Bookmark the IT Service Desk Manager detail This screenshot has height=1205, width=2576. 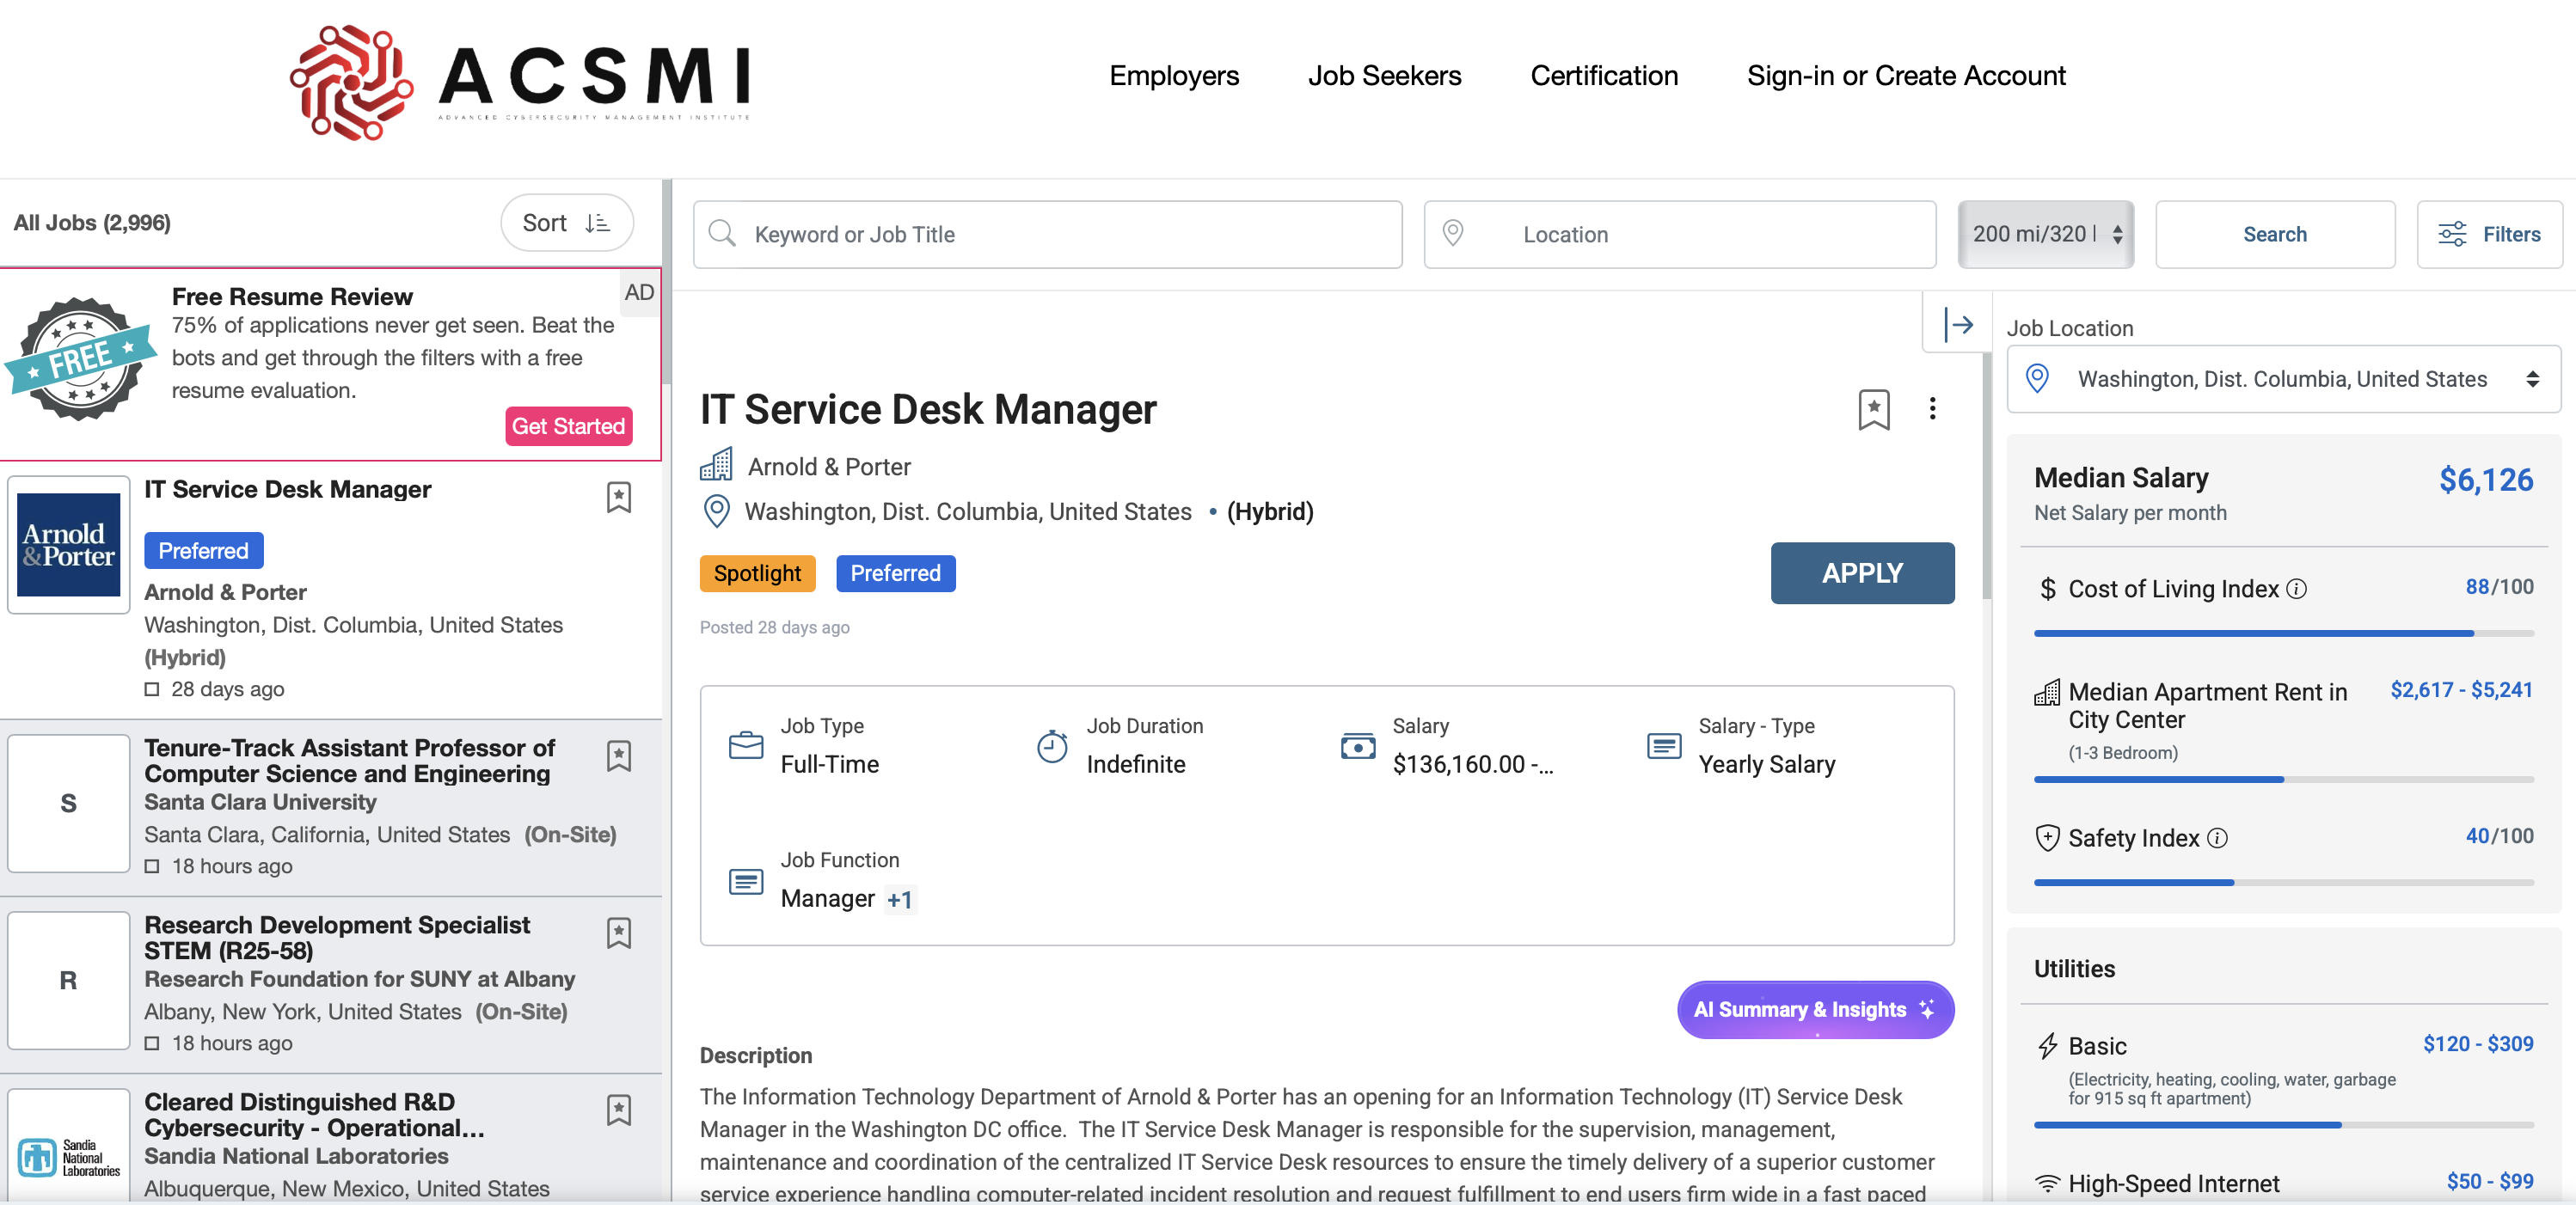click(x=1873, y=409)
